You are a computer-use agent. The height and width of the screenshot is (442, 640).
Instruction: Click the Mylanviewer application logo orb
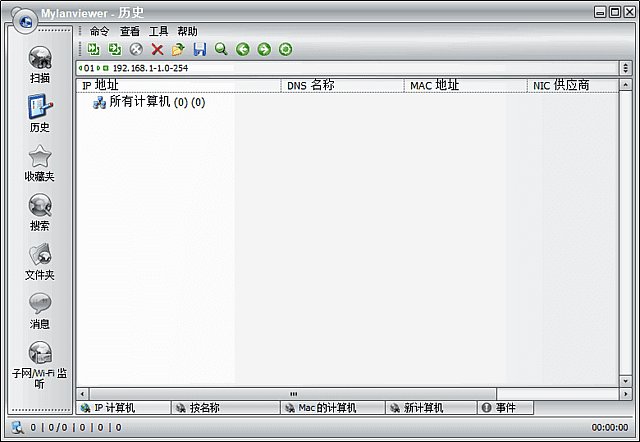tap(25, 21)
